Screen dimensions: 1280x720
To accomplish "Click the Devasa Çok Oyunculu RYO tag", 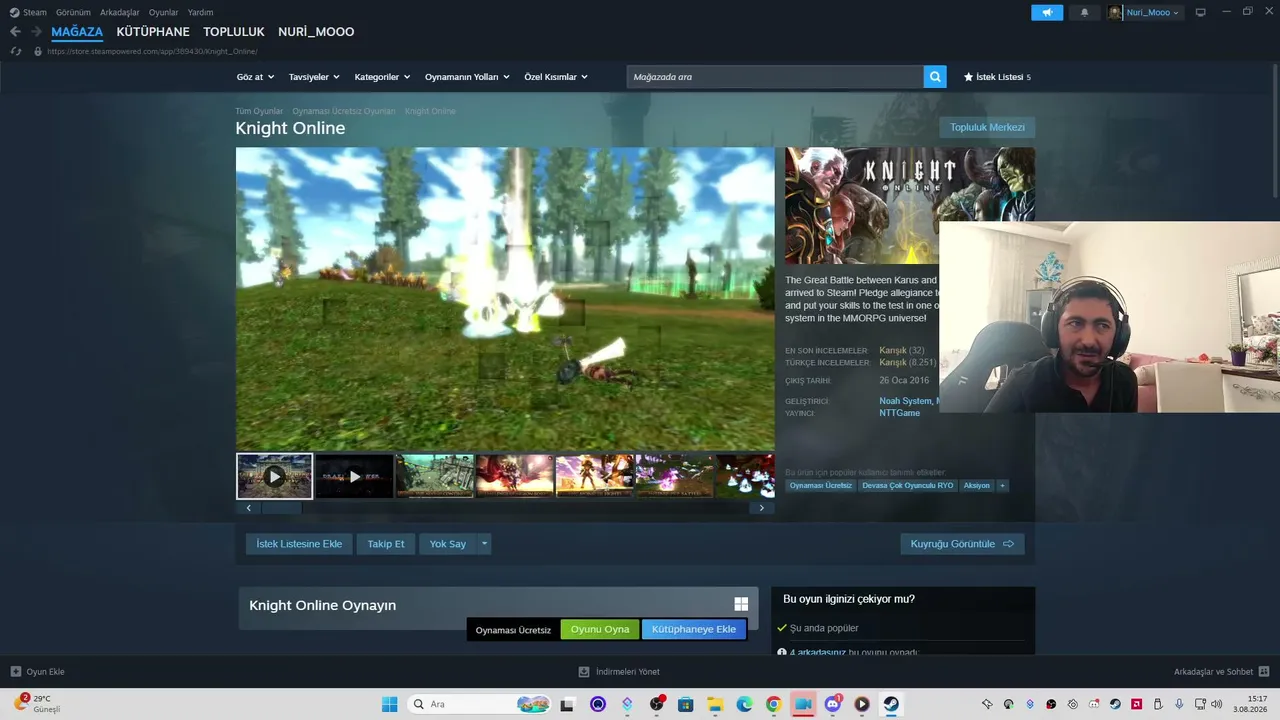I will [908, 485].
